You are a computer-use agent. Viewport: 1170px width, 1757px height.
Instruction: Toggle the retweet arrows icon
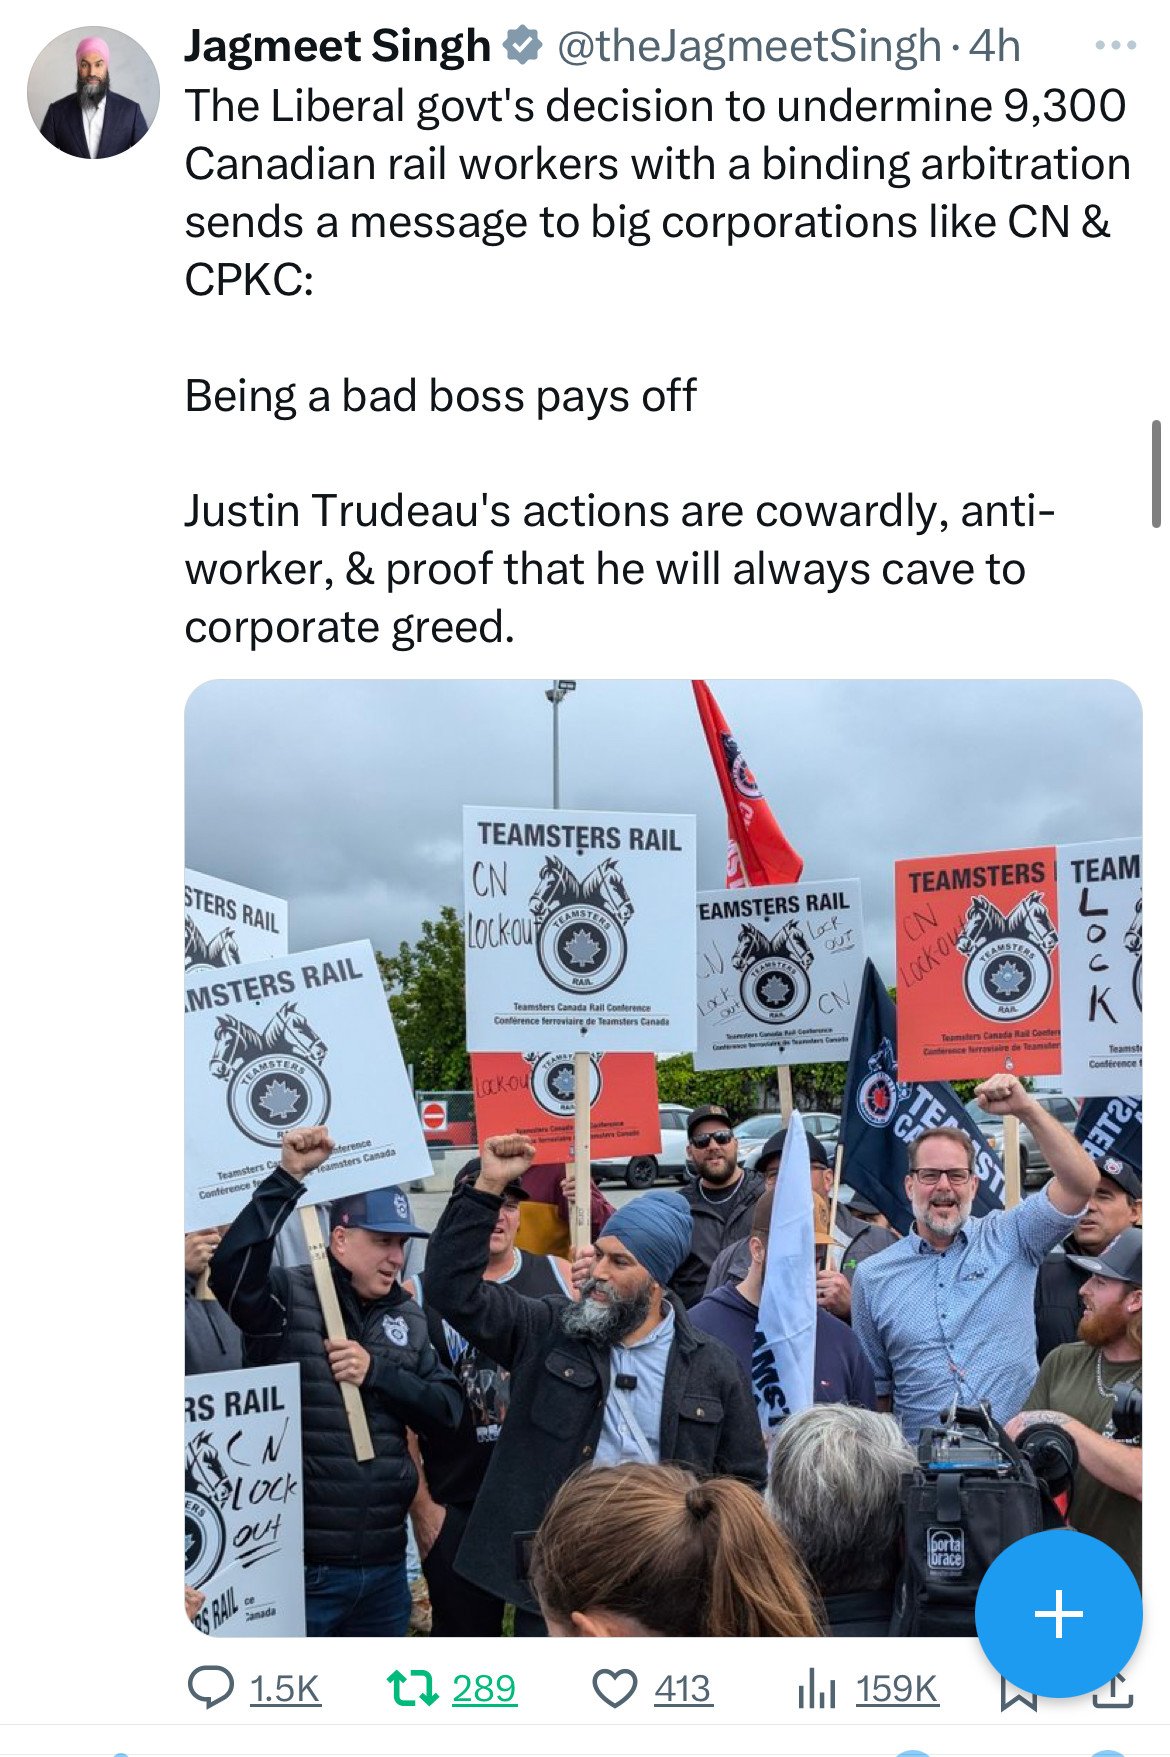pyautogui.click(x=412, y=1688)
